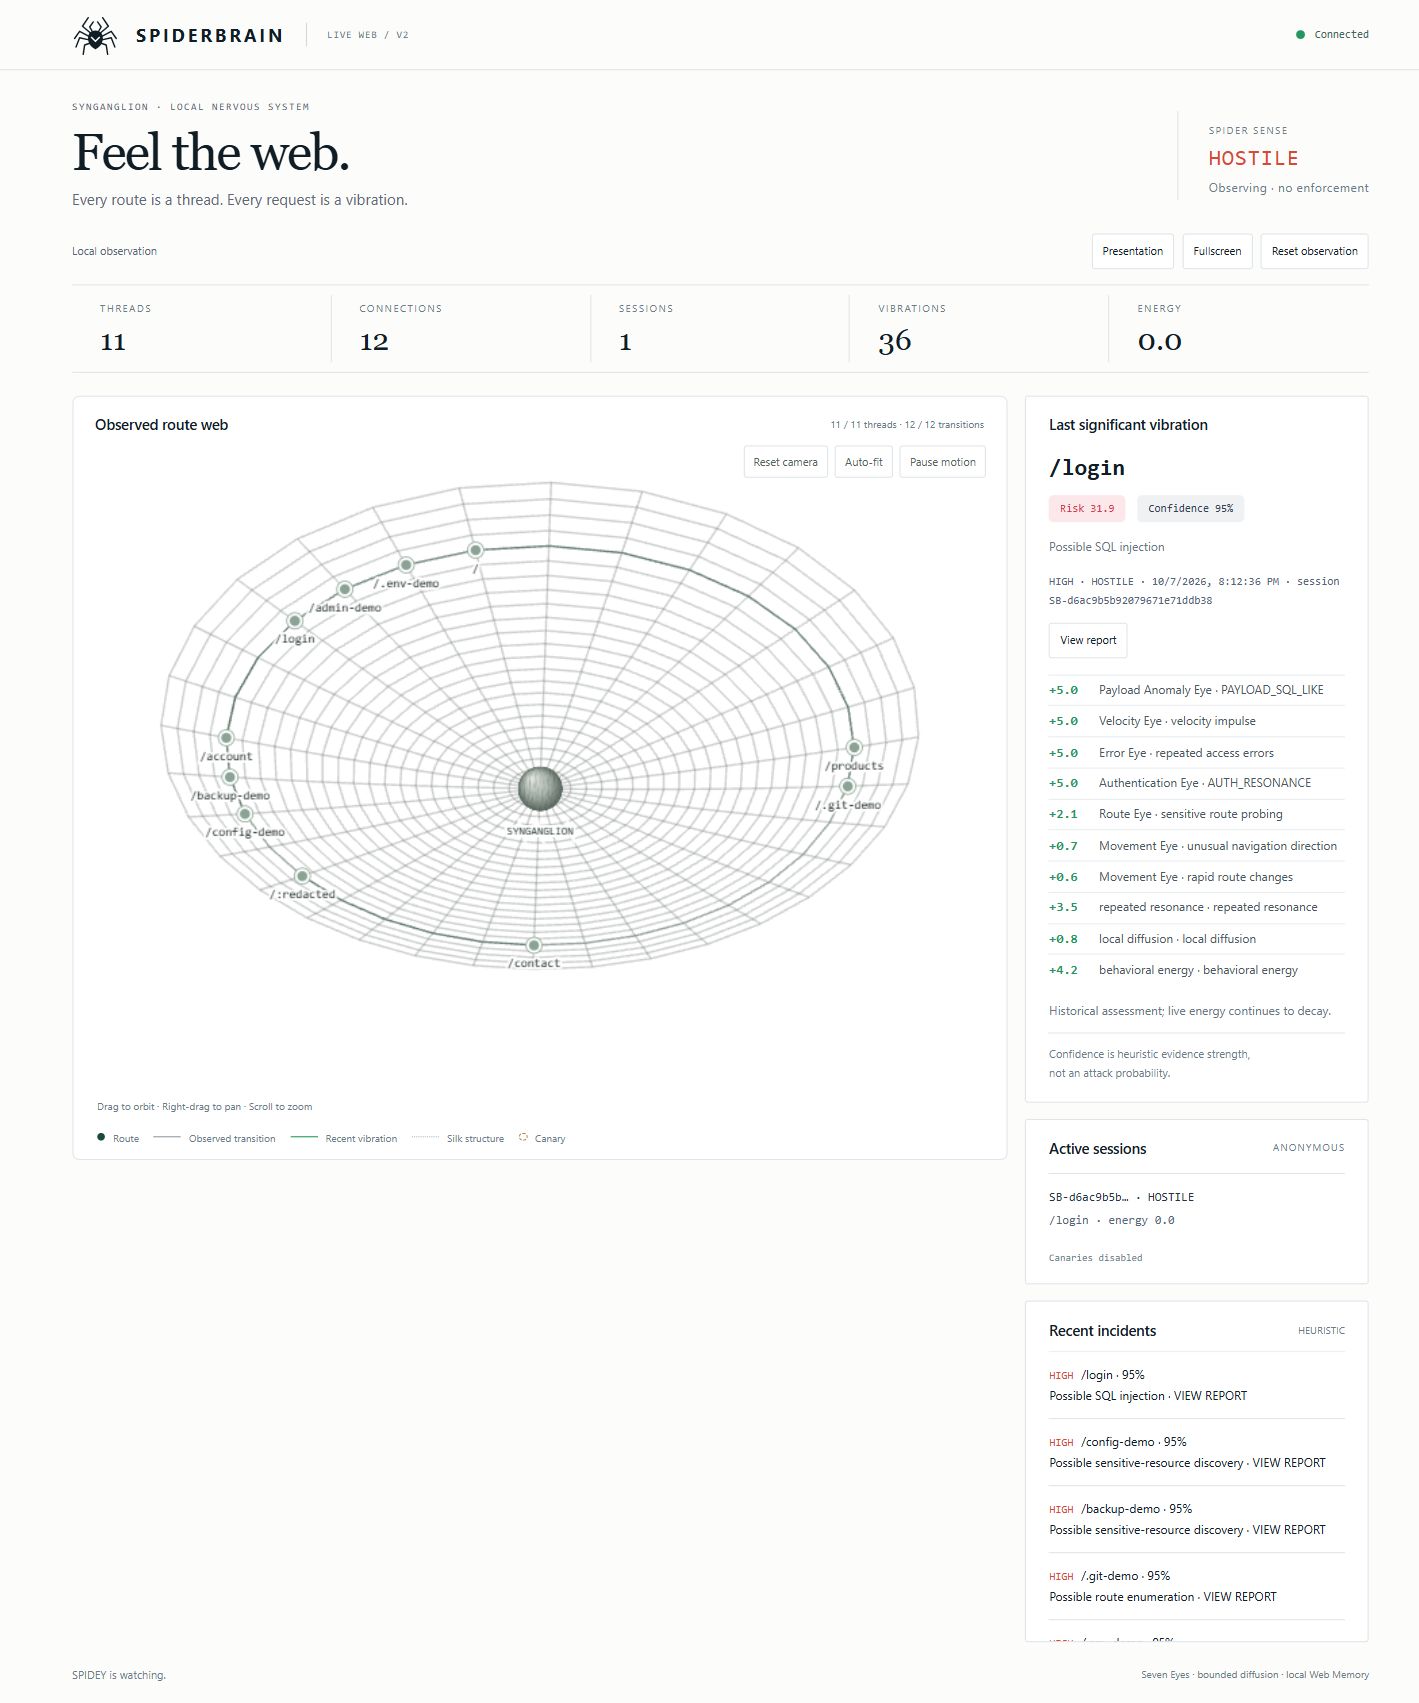Select the /.env-demo route node
The height and width of the screenshot is (1703, 1419).
(x=406, y=565)
